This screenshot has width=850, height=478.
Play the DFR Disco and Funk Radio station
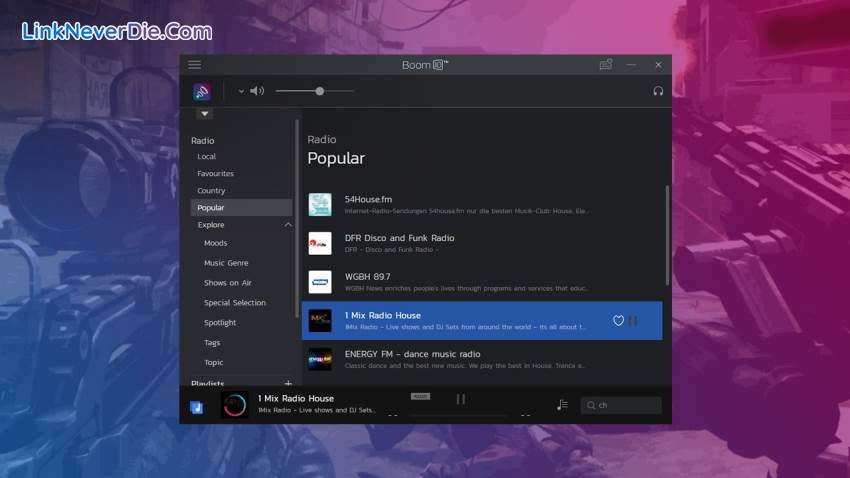pyautogui.click(x=400, y=243)
